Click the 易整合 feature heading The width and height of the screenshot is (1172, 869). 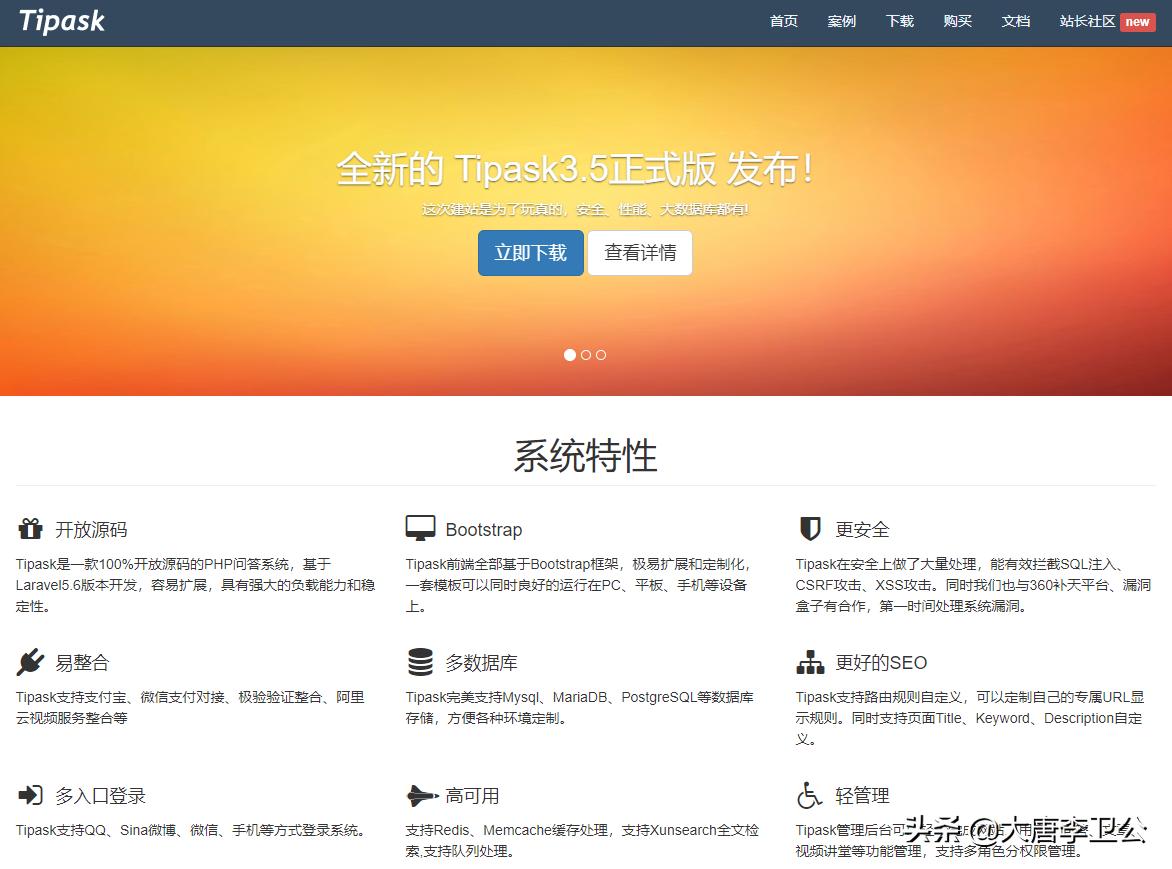click(x=82, y=663)
